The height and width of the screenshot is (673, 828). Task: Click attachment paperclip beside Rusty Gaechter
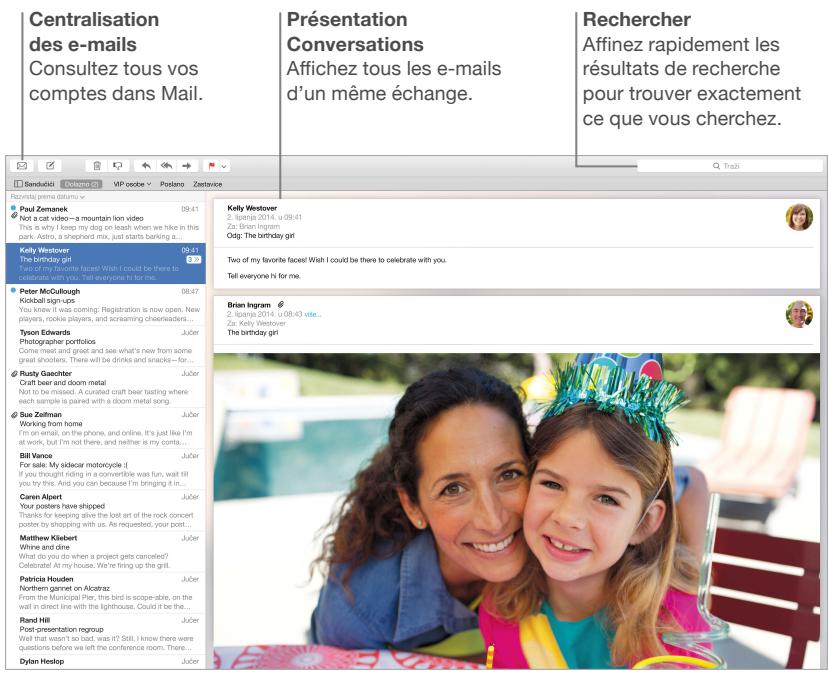click(14, 373)
